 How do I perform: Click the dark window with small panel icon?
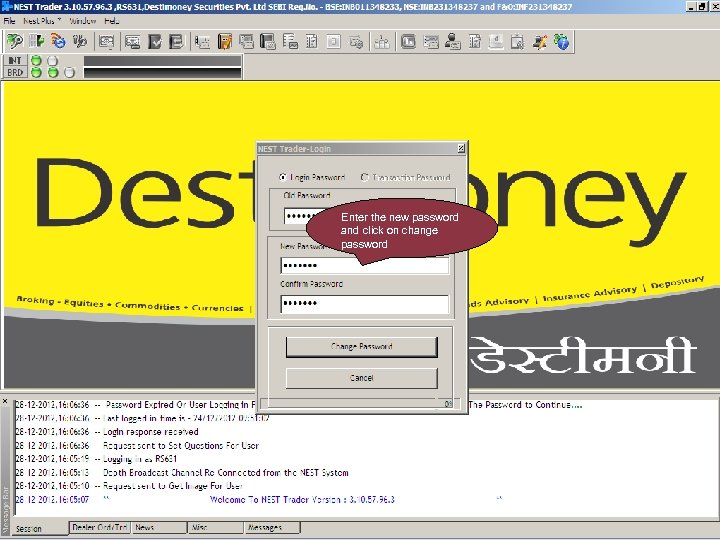pyautogui.click(x=268, y=42)
